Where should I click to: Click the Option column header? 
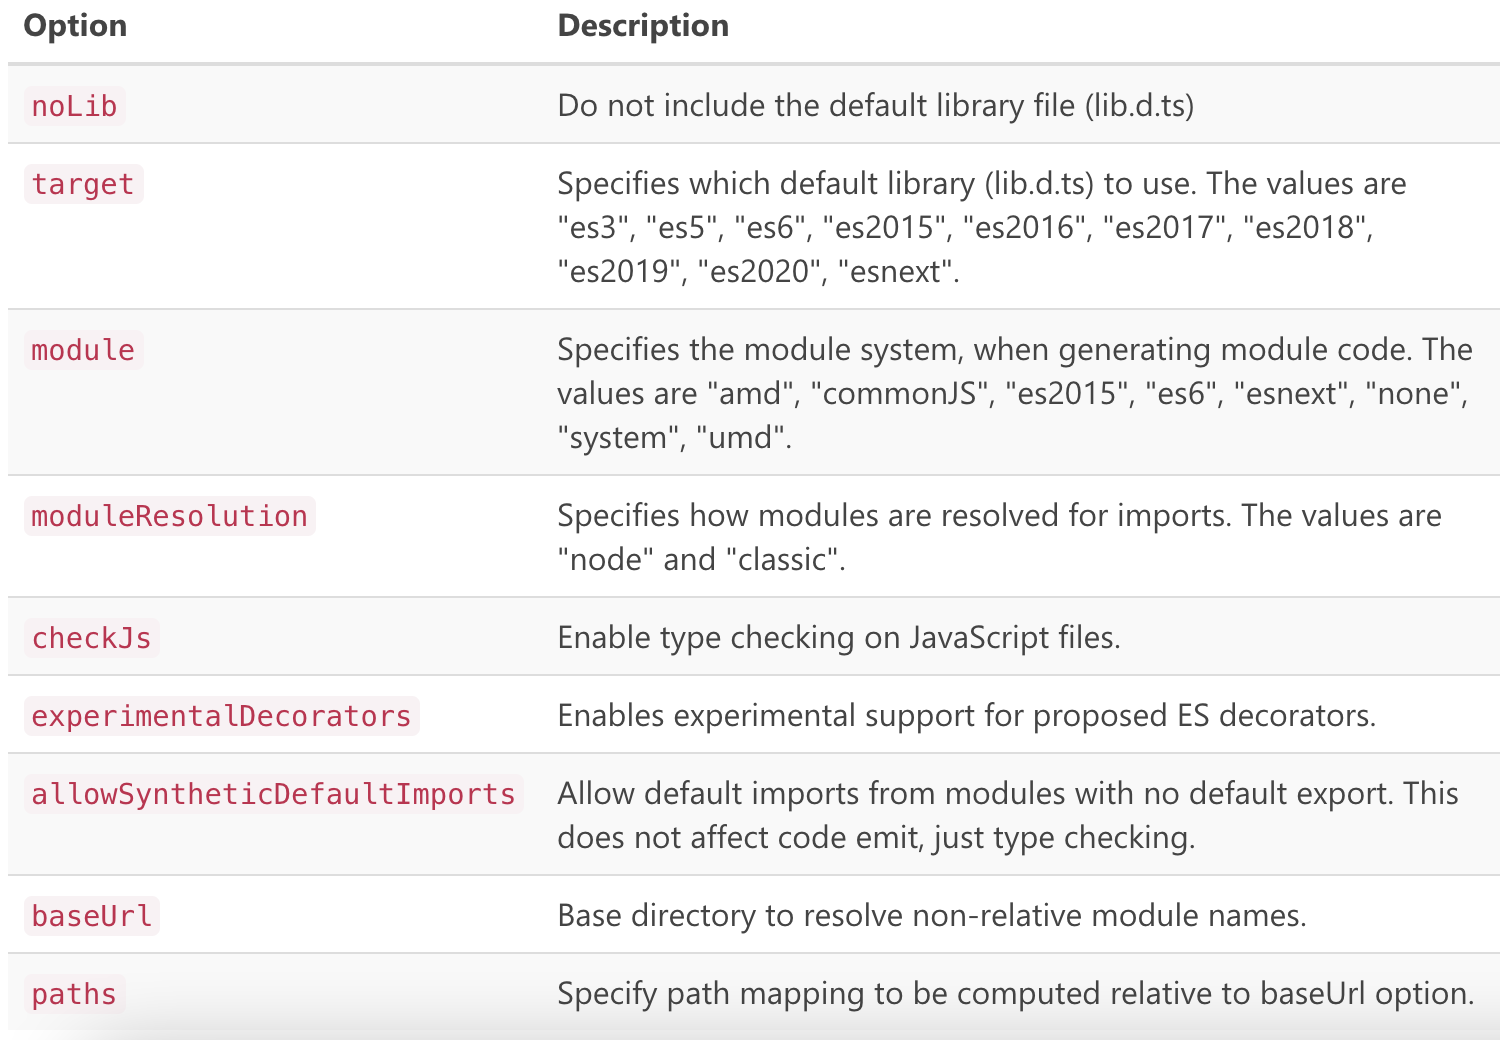[x=75, y=26]
